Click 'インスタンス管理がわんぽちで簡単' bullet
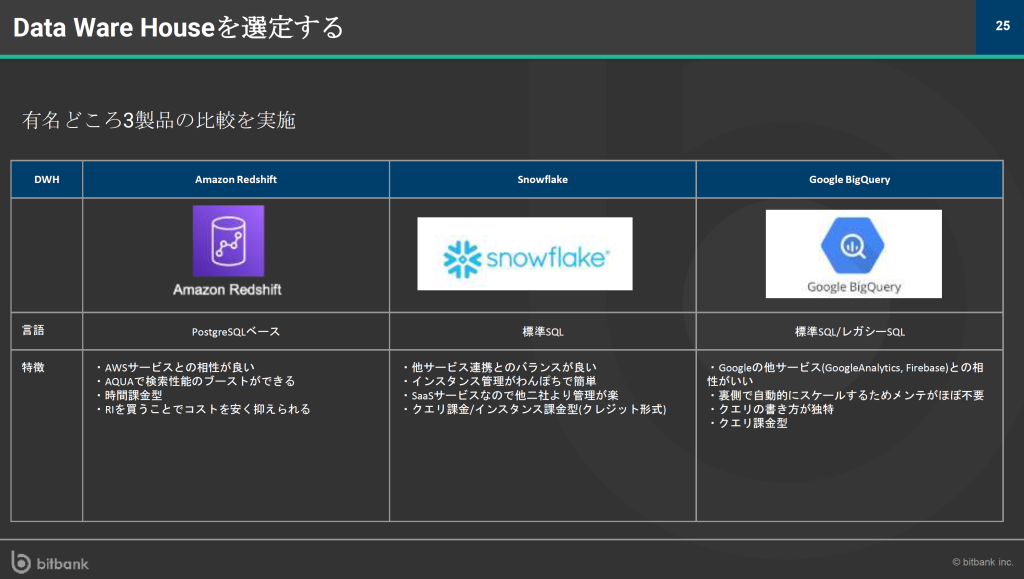 click(499, 381)
